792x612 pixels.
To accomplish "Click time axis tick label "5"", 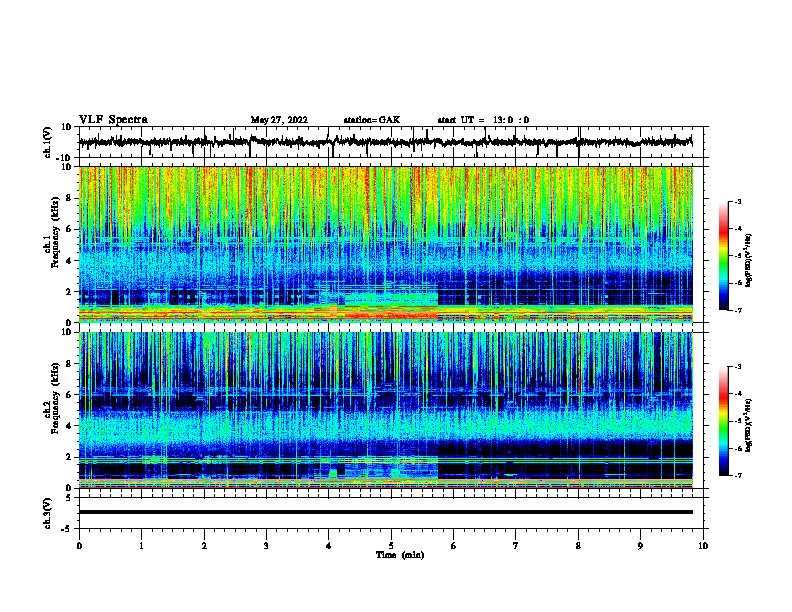I will tap(391, 546).
